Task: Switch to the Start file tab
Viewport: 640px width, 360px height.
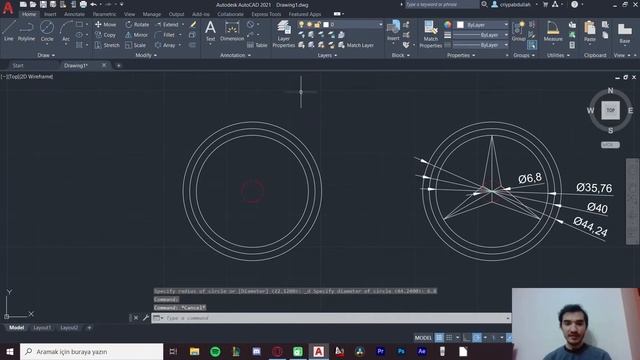Action: click(x=18, y=65)
